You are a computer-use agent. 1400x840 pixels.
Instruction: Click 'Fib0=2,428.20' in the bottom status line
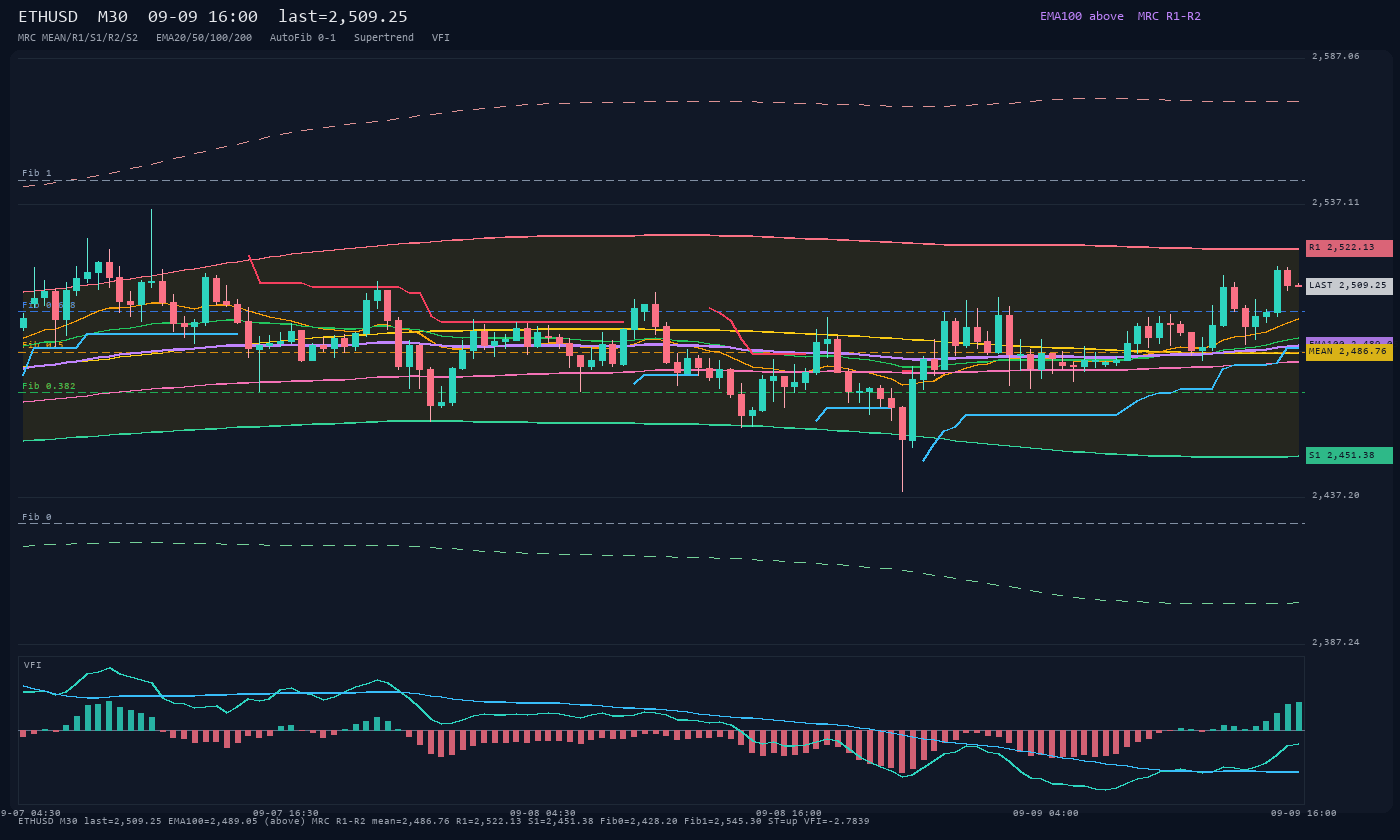[x=639, y=821]
